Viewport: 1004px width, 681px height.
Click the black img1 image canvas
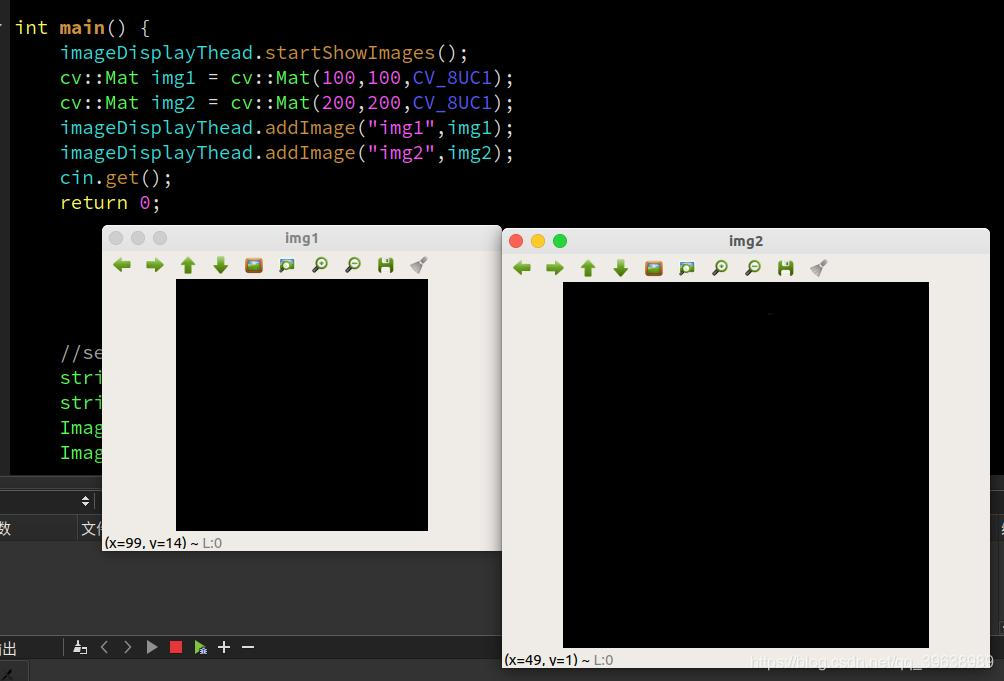click(x=302, y=405)
